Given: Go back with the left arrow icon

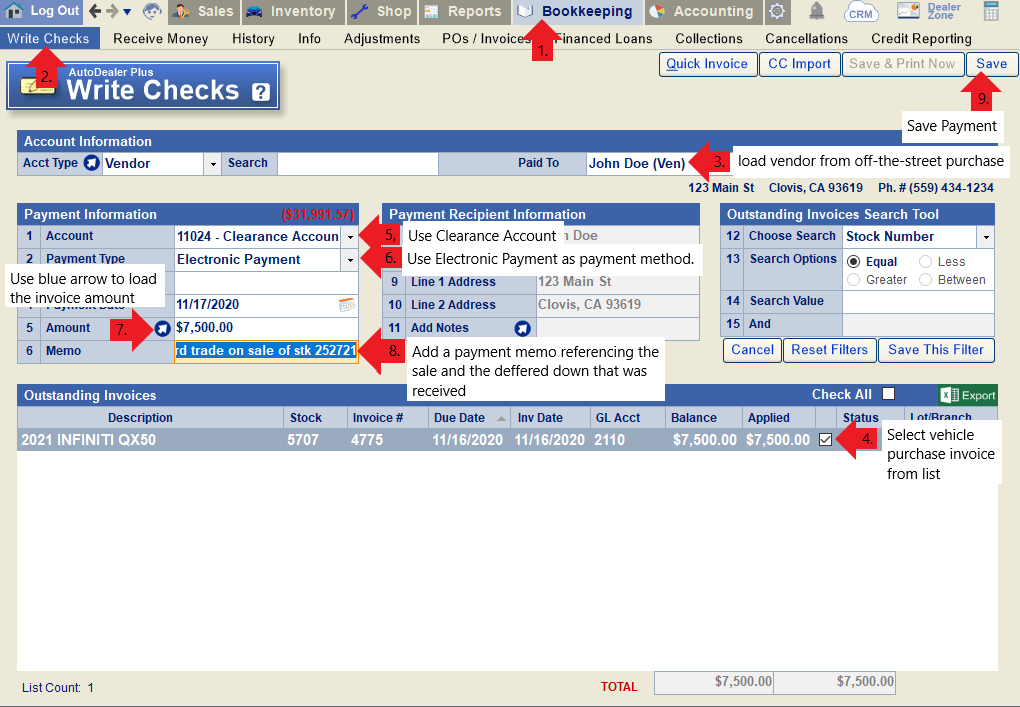Looking at the screenshot, I should coord(95,11).
